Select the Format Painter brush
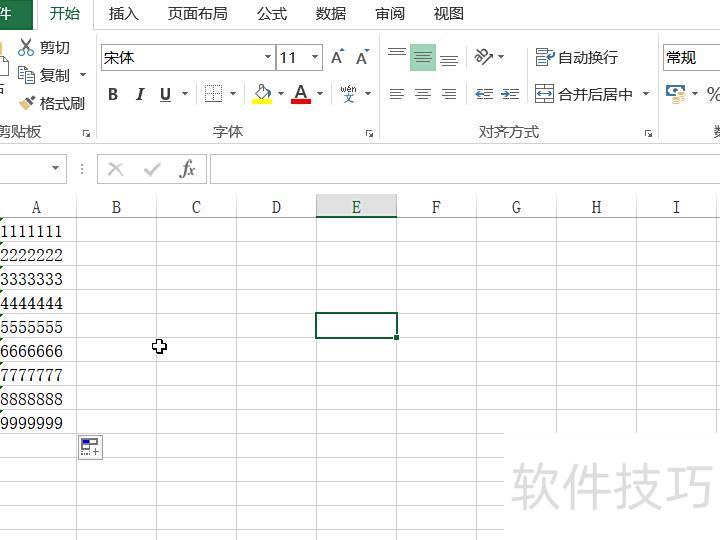Image resolution: width=720 pixels, height=540 pixels. click(27, 103)
